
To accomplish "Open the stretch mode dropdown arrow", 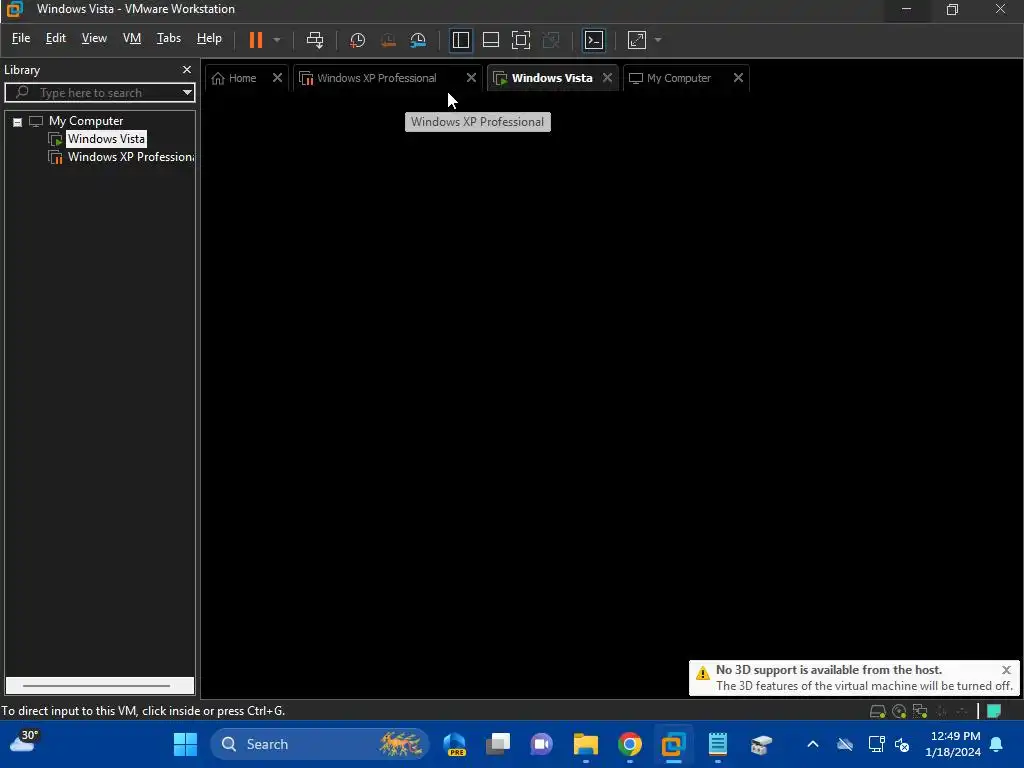I will tap(658, 40).
